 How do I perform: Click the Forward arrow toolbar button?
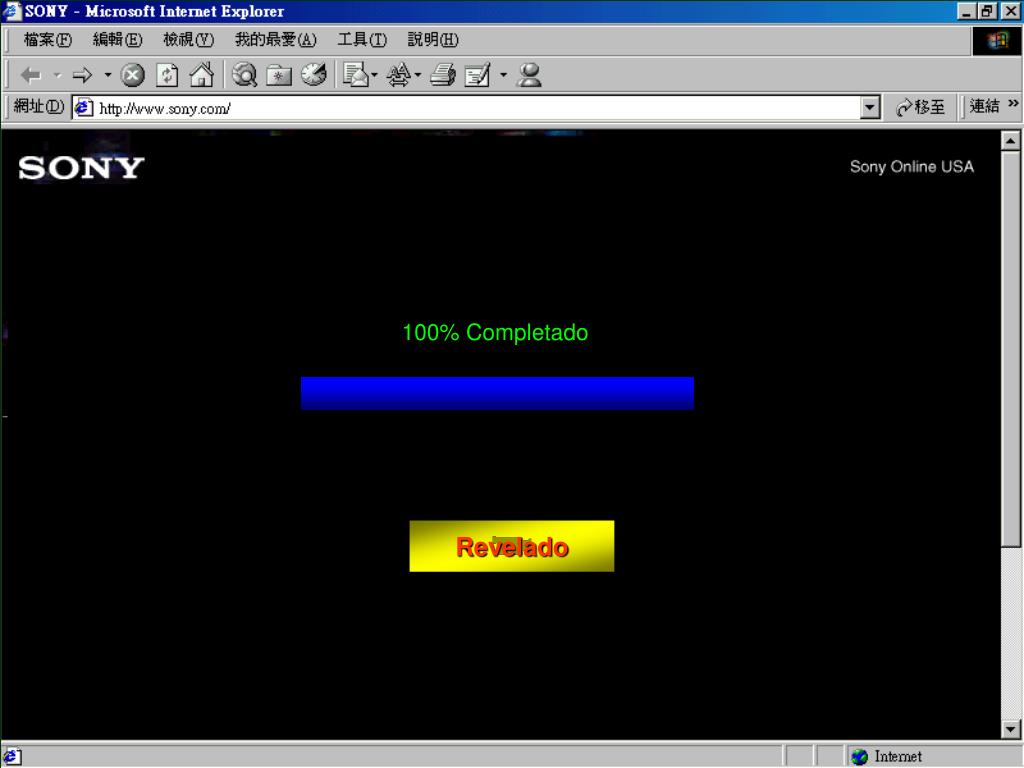(x=82, y=75)
